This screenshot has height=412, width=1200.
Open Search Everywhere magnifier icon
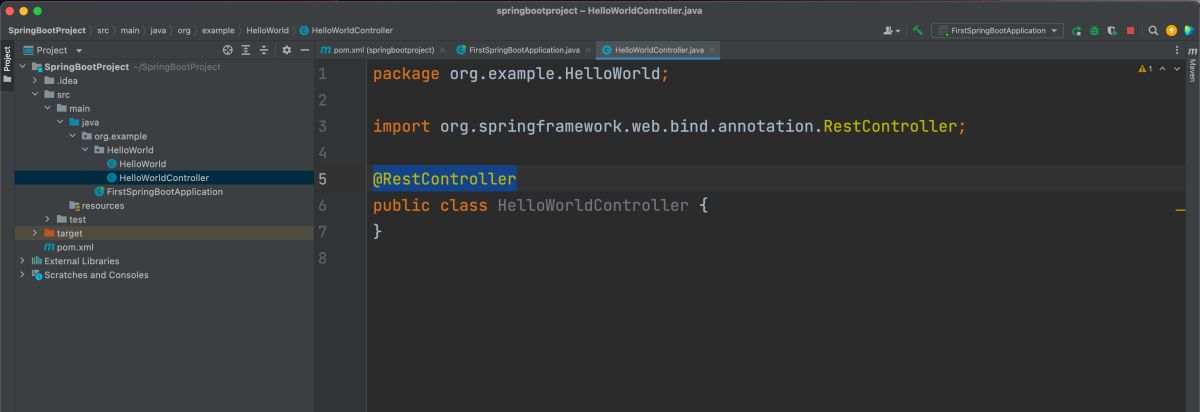(x=1153, y=31)
